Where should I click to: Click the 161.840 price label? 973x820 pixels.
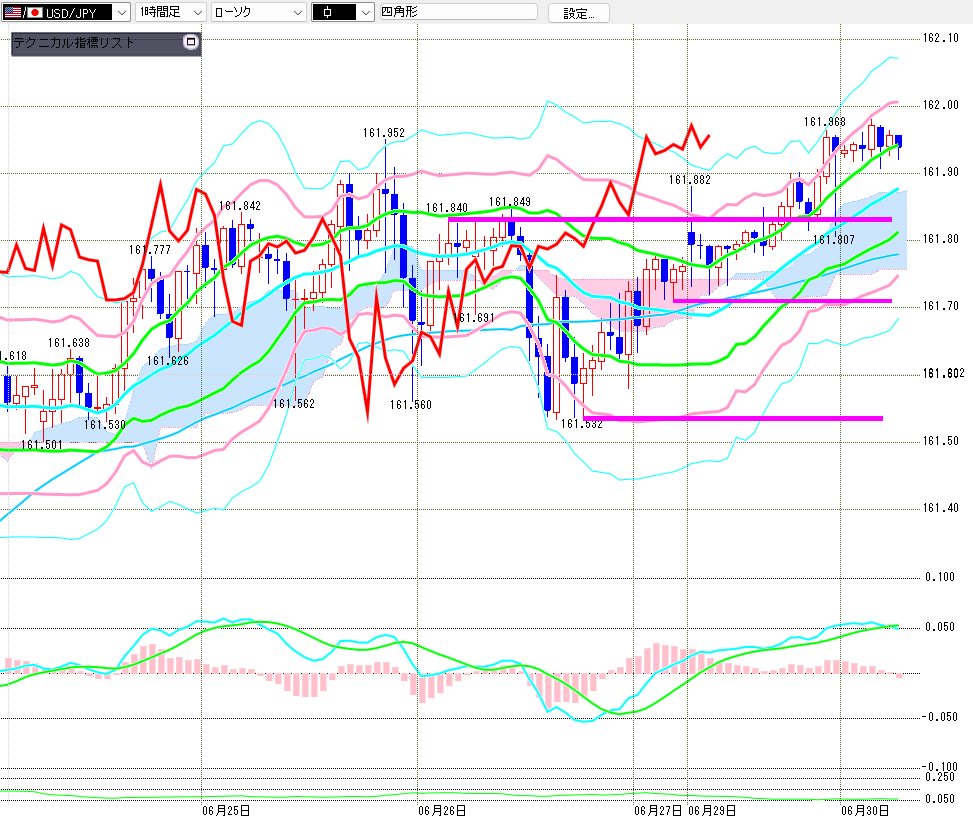coord(446,208)
